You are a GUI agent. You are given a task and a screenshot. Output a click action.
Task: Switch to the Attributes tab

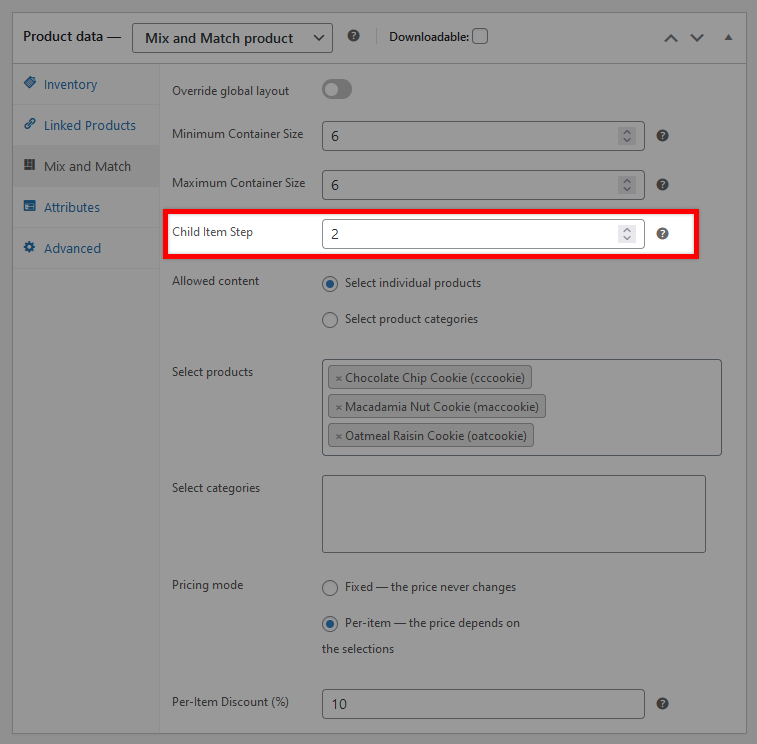(x=86, y=207)
